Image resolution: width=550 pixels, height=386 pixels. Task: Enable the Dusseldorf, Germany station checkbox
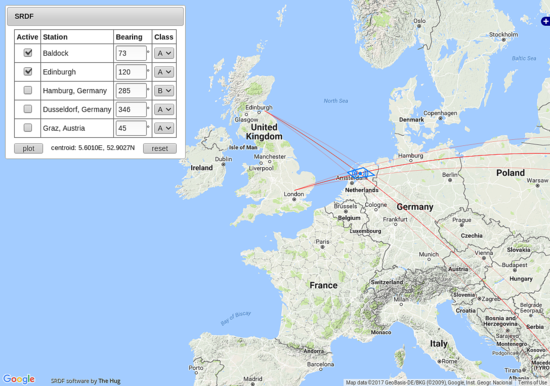tap(28, 109)
